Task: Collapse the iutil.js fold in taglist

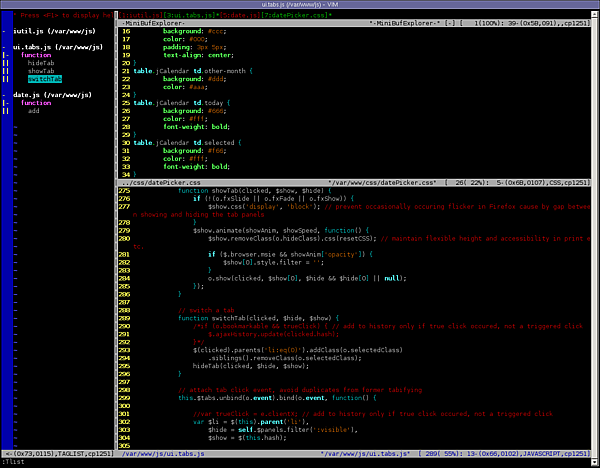Action: (4, 32)
